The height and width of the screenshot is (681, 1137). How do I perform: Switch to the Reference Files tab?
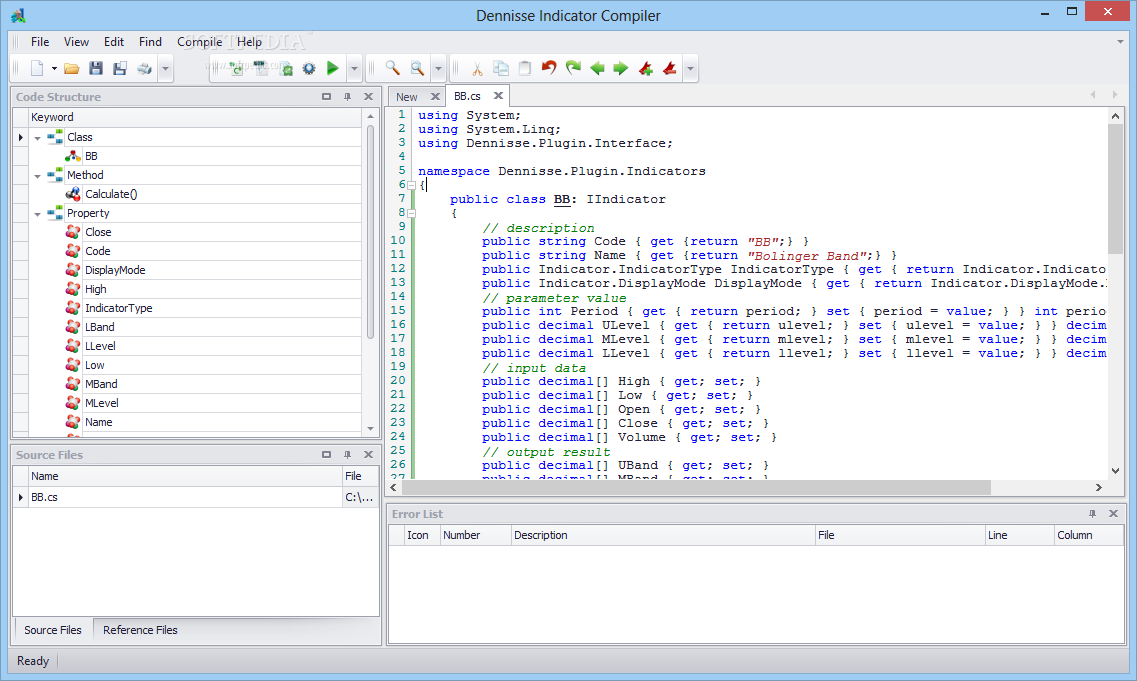(x=140, y=630)
